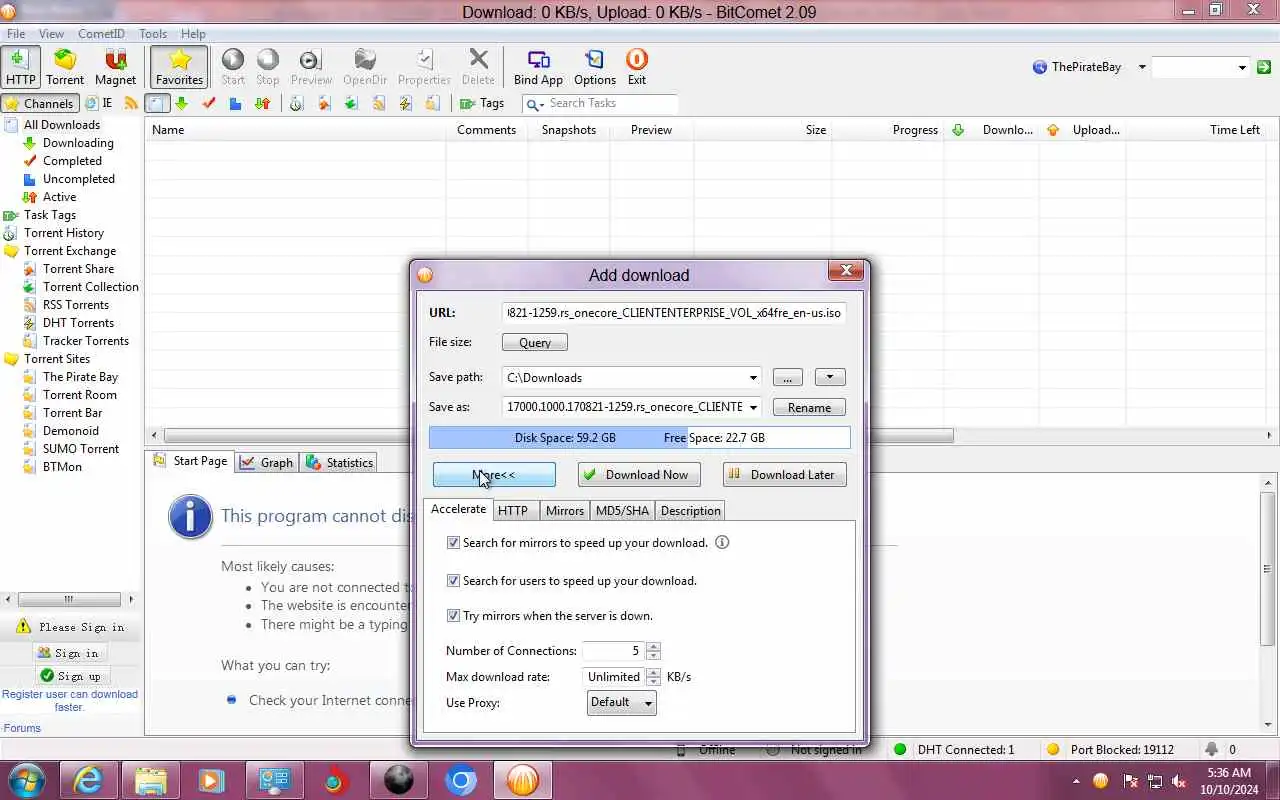This screenshot has width=1280, height=800.
Task: Click the Windows Start orb
Action: 27,780
